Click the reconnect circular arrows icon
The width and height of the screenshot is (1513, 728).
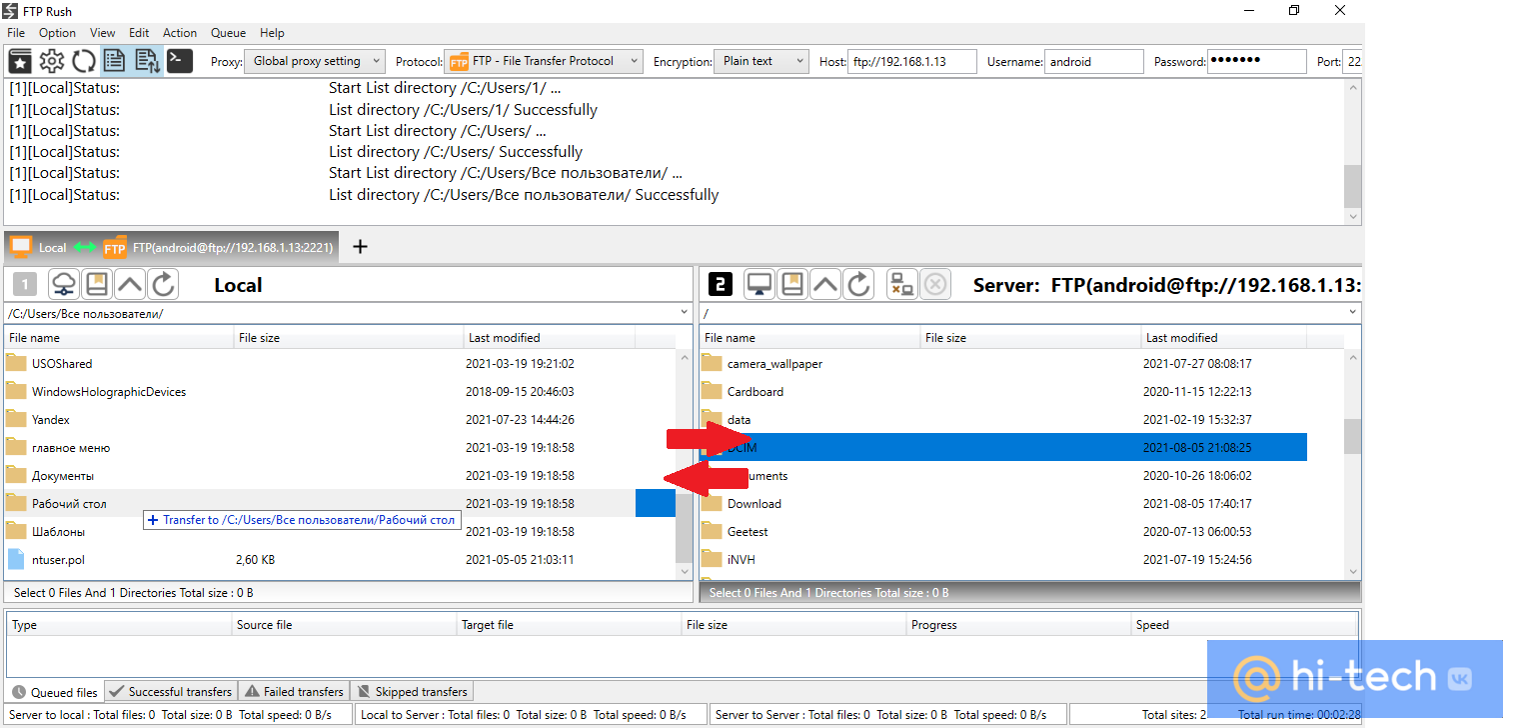tap(84, 61)
